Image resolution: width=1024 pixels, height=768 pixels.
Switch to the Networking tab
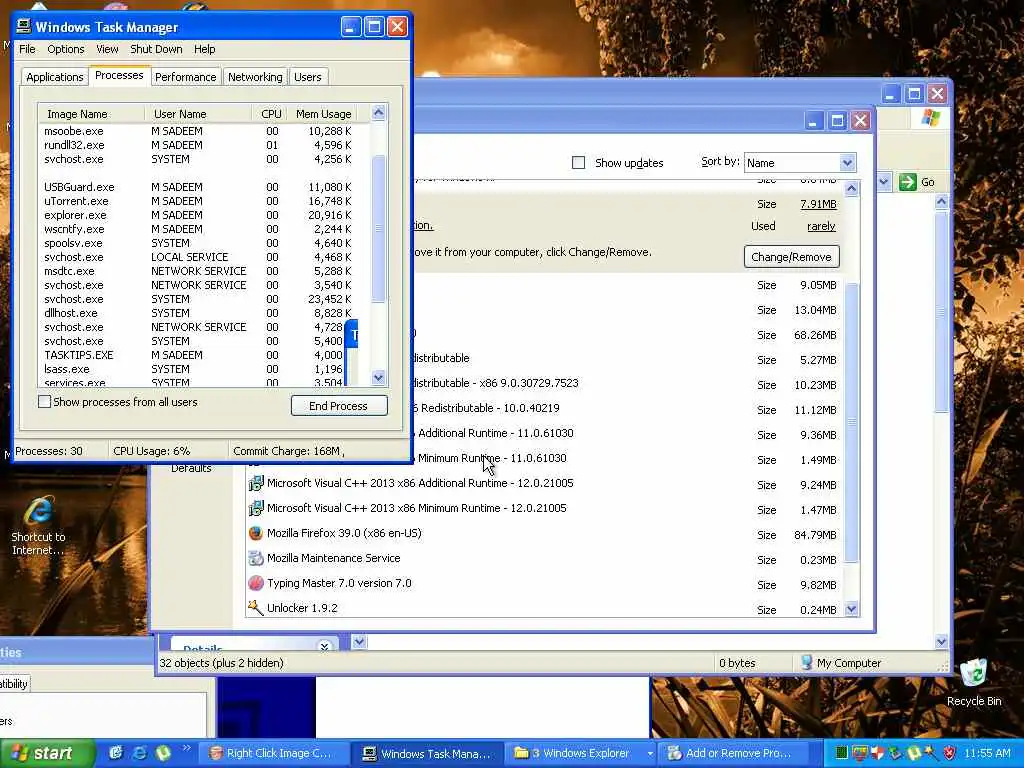click(255, 77)
